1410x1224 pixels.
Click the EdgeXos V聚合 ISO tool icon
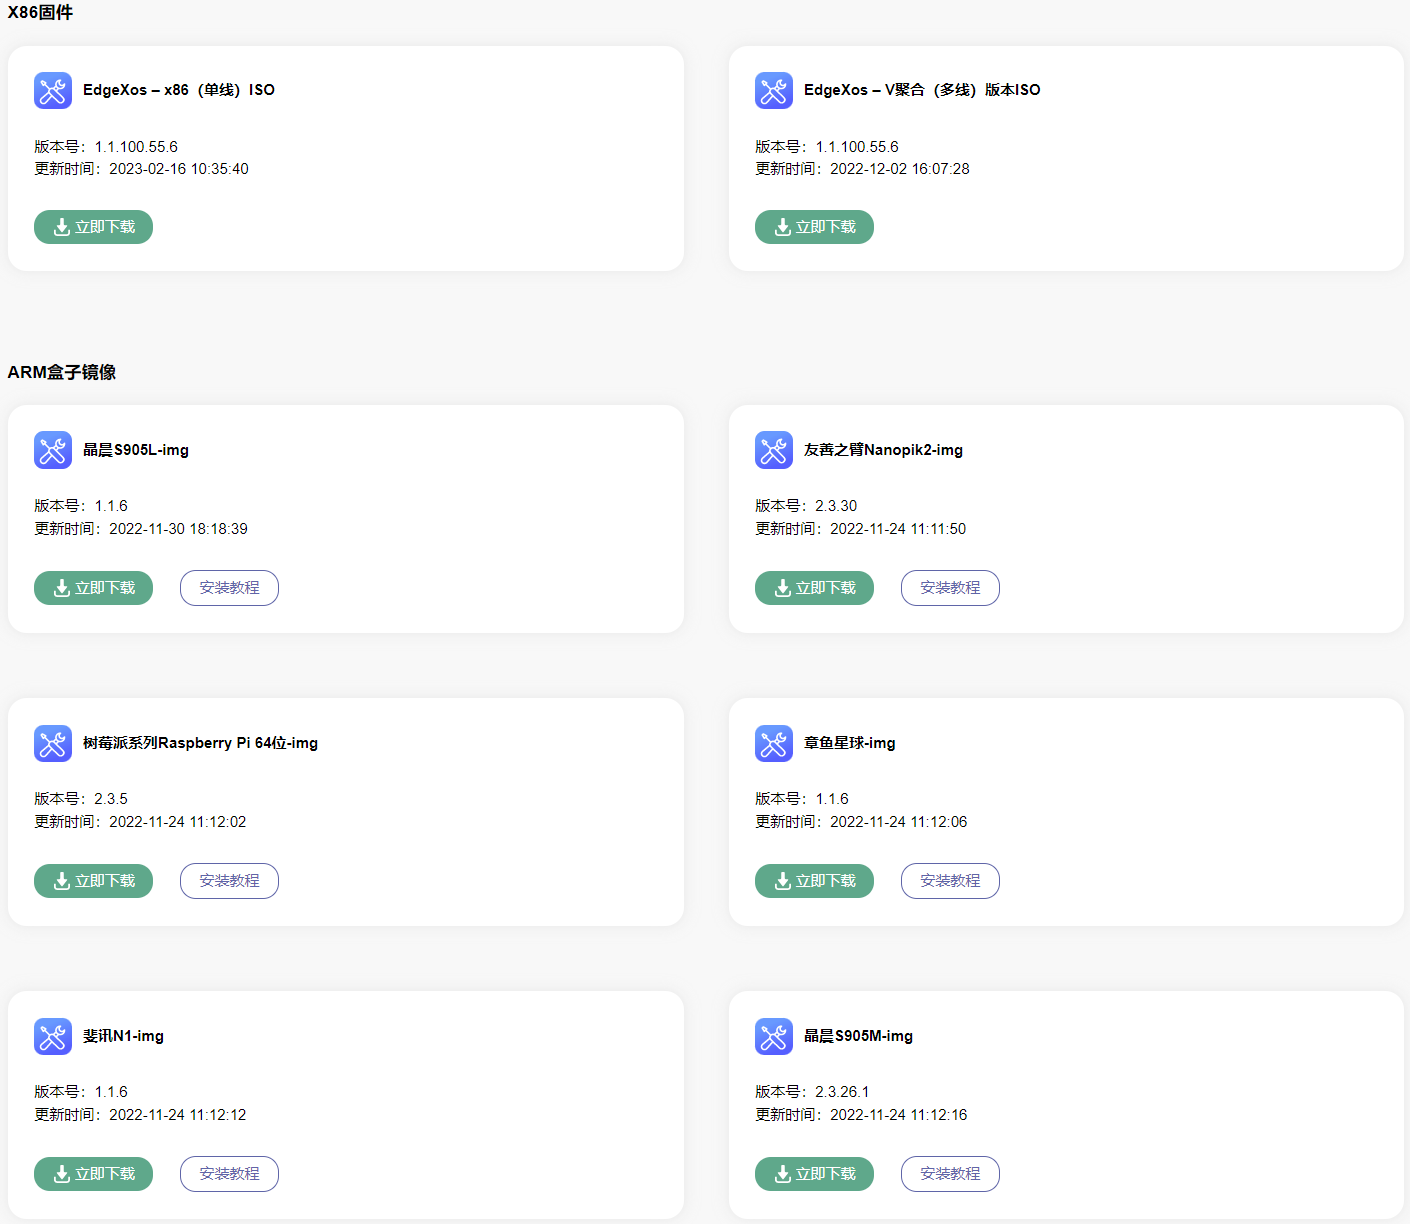click(774, 90)
